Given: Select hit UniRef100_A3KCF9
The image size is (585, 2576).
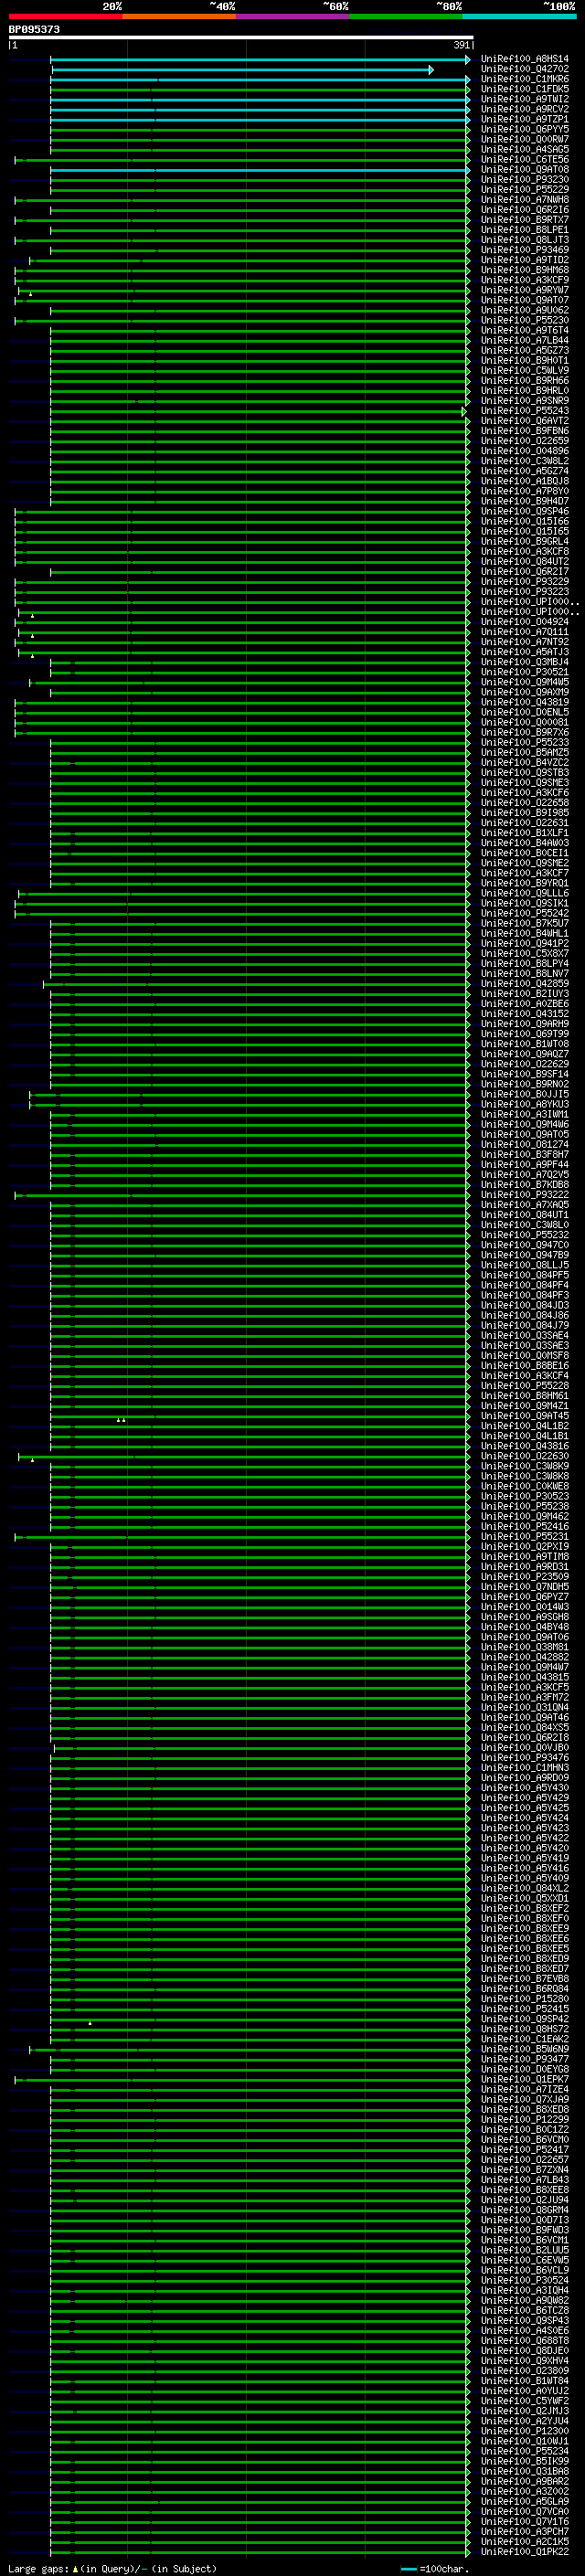Looking at the screenshot, I should pyautogui.click(x=524, y=280).
